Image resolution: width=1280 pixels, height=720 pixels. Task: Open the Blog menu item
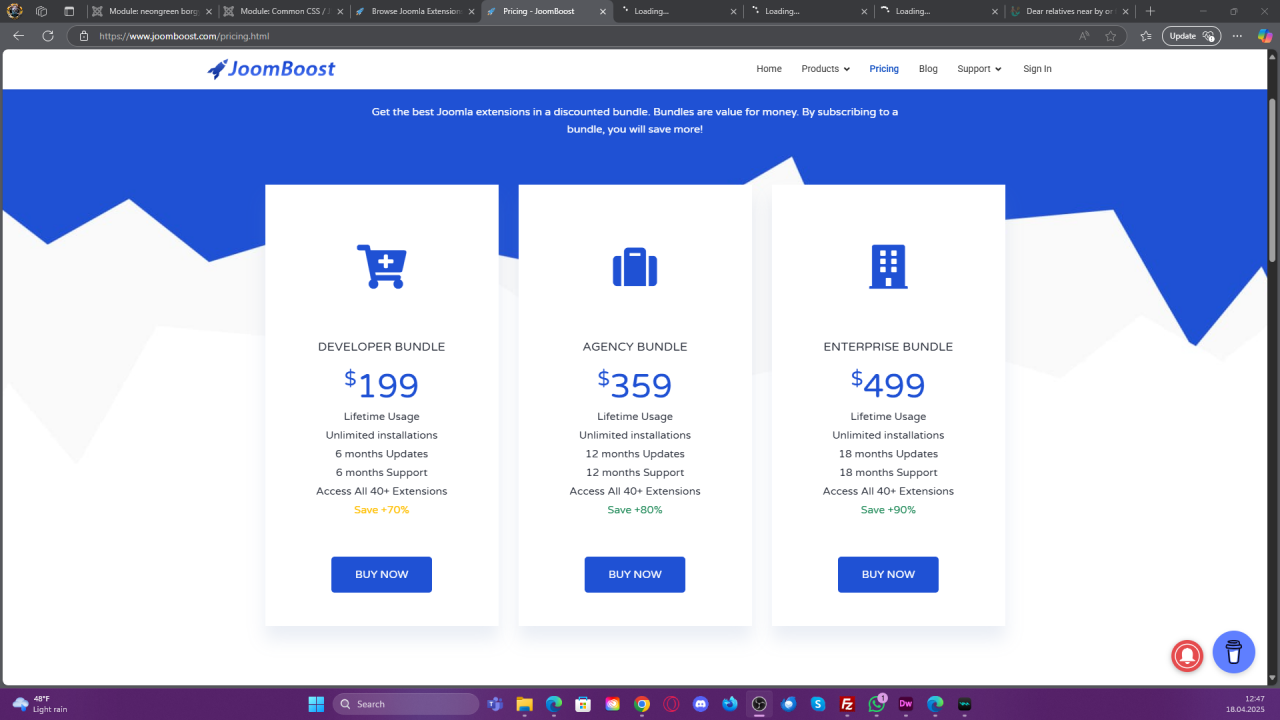[928, 69]
